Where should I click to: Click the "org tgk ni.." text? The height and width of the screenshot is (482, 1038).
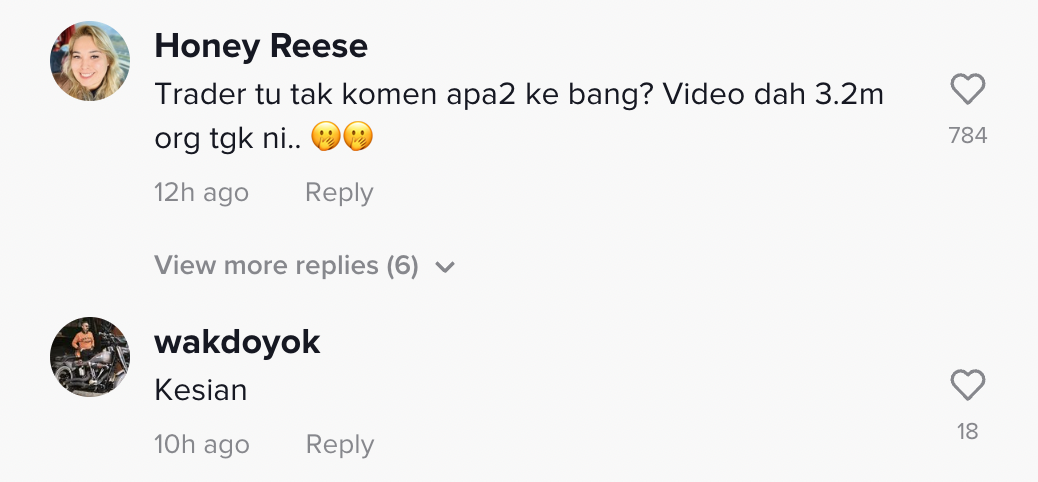click(x=226, y=140)
